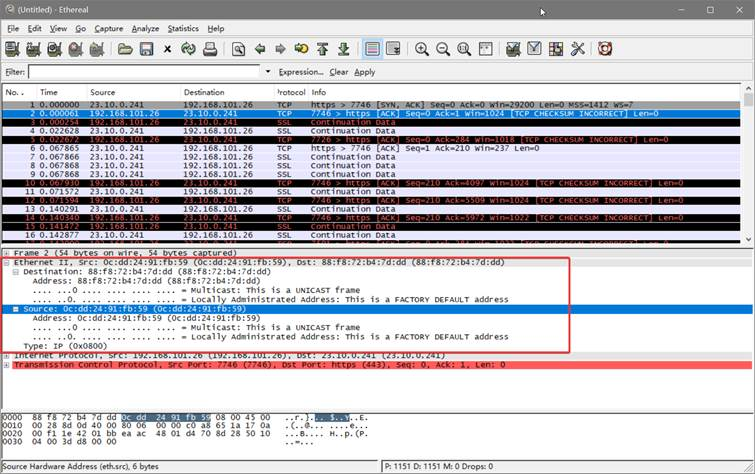755x474 pixels.
Task: Print packets with the printer icon
Action: pos(210,49)
